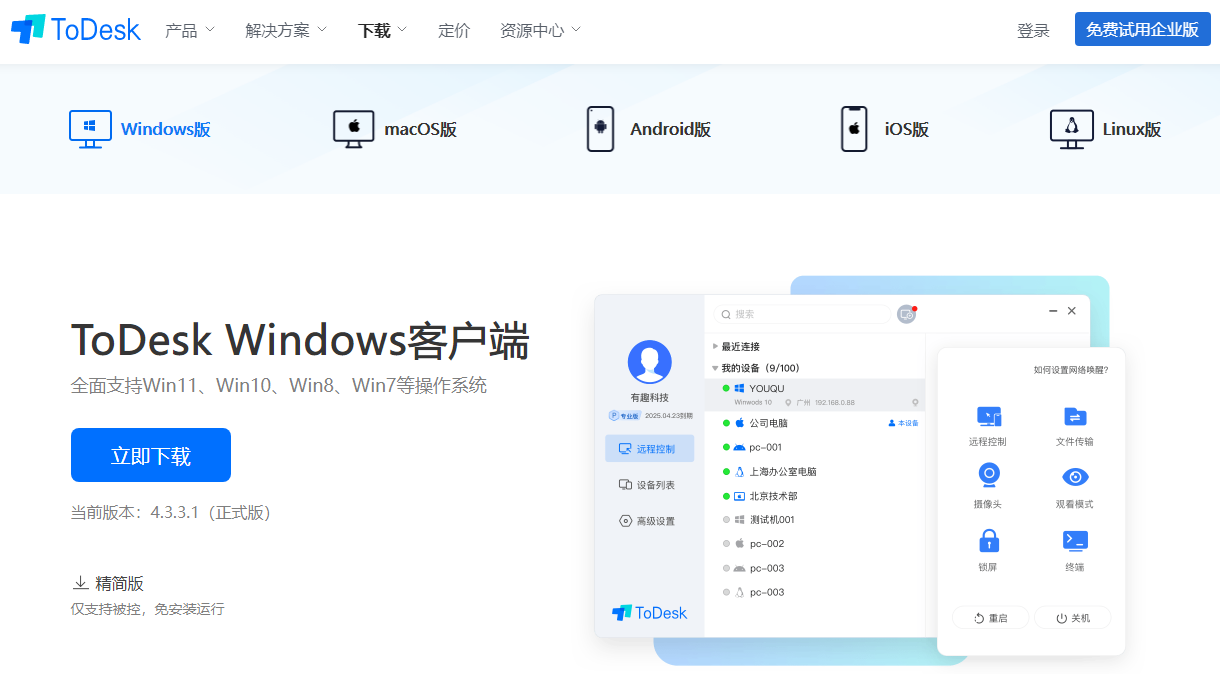This screenshot has width=1220, height=674.
Task: Click the 锁屏 padlock icon
Action: point(988,540)
